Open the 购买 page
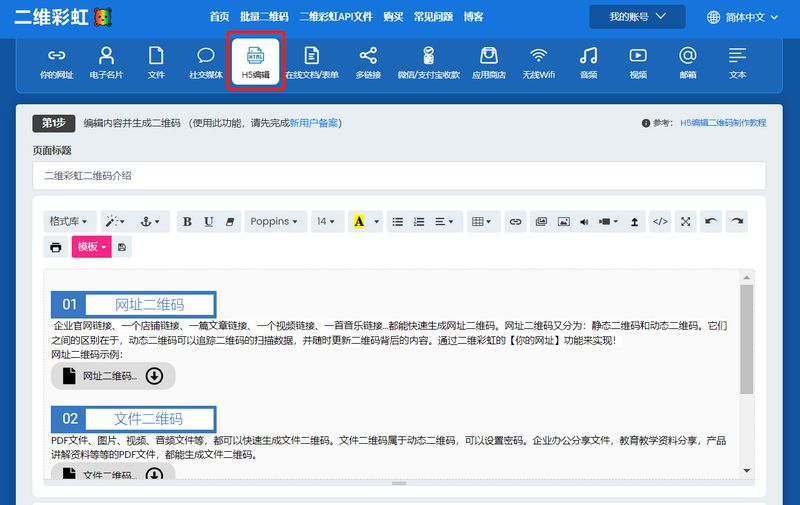The height and width of the screenshot is (505, 800). click(393, 17)
